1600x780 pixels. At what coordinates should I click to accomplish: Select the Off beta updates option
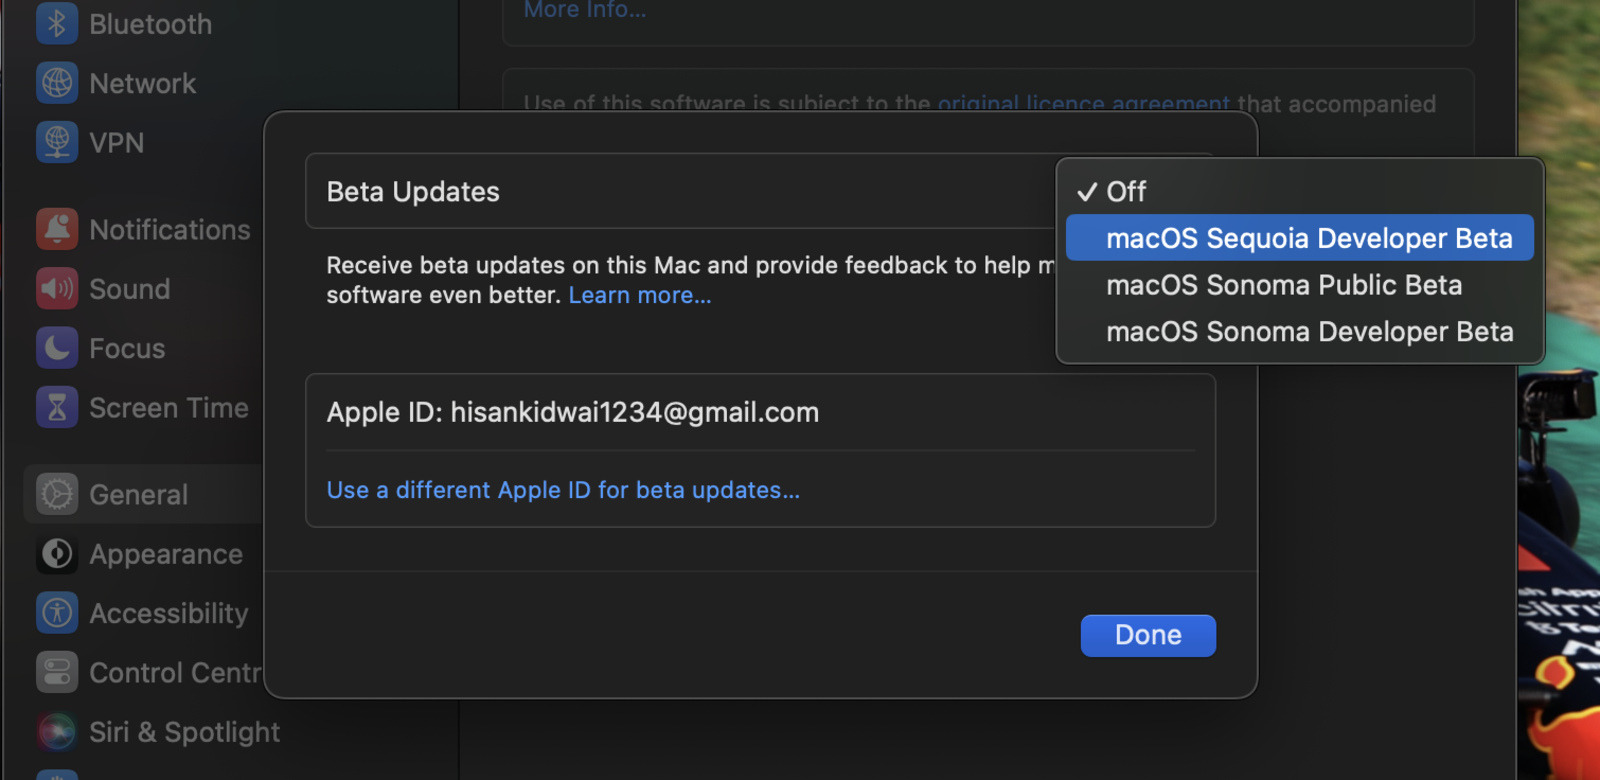[1126, 192]
